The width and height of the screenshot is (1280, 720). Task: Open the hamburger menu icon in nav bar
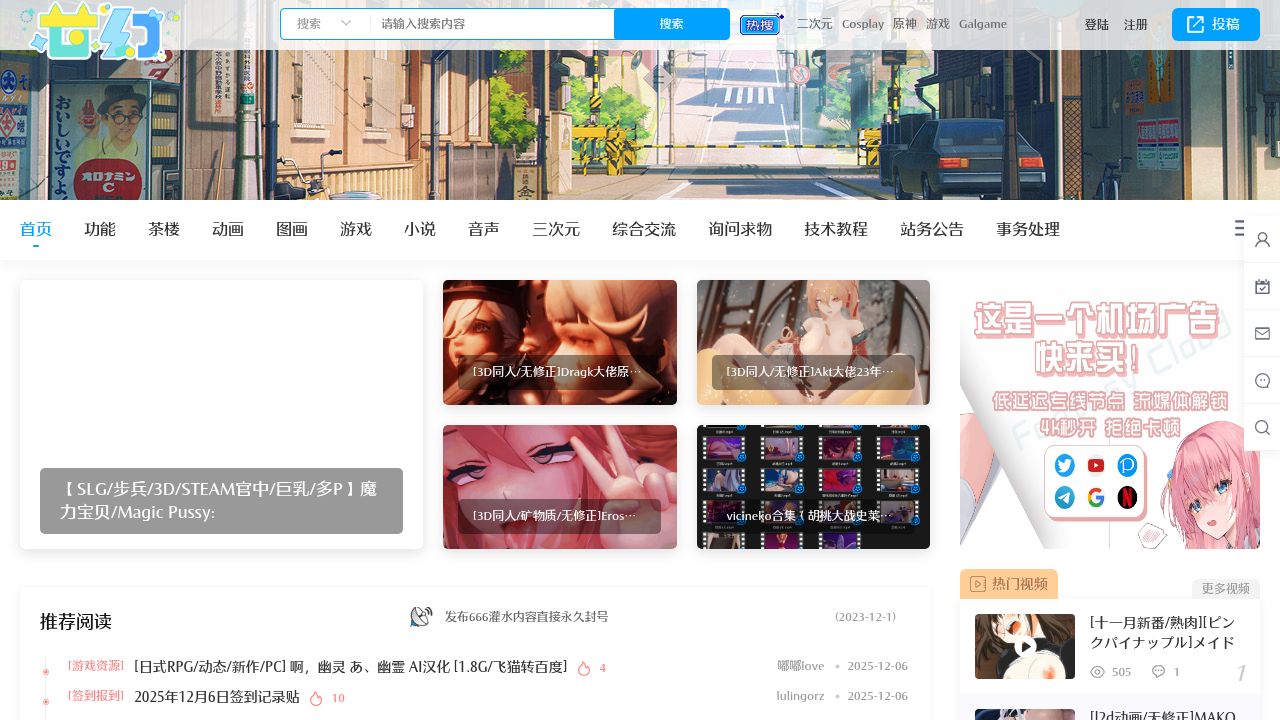(1240, 229)
